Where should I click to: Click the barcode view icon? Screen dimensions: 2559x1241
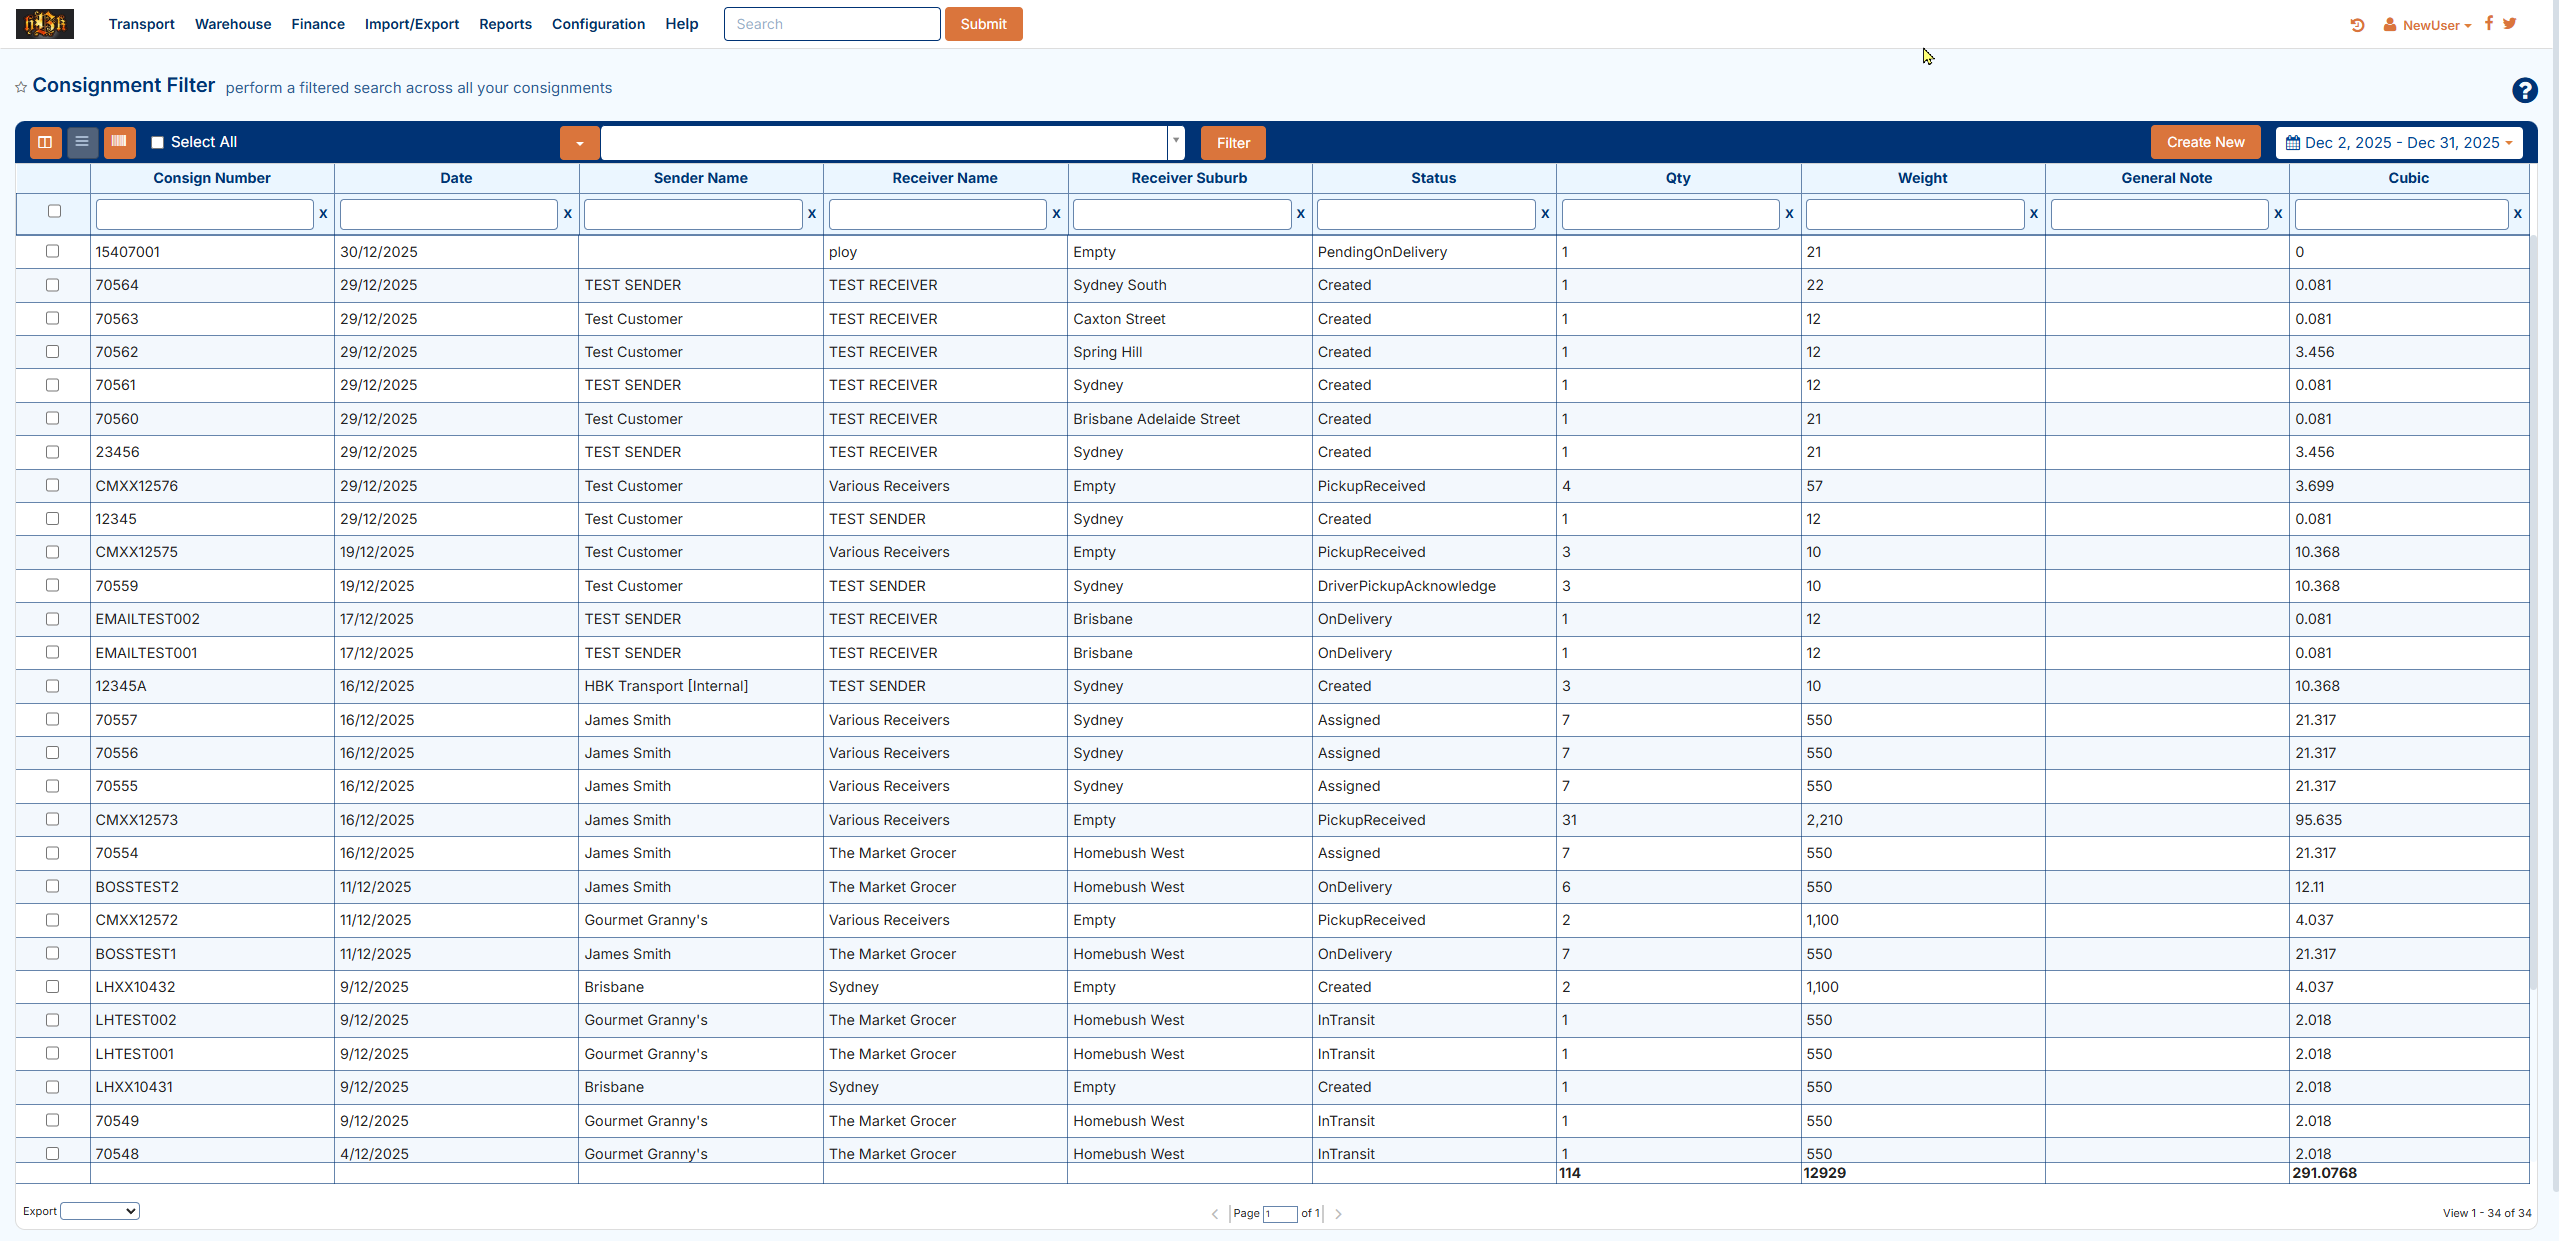click(119, 142)
